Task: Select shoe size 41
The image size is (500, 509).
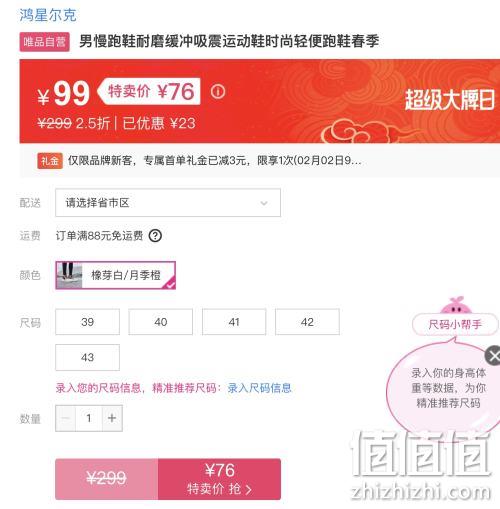Action: click(234, 322)
